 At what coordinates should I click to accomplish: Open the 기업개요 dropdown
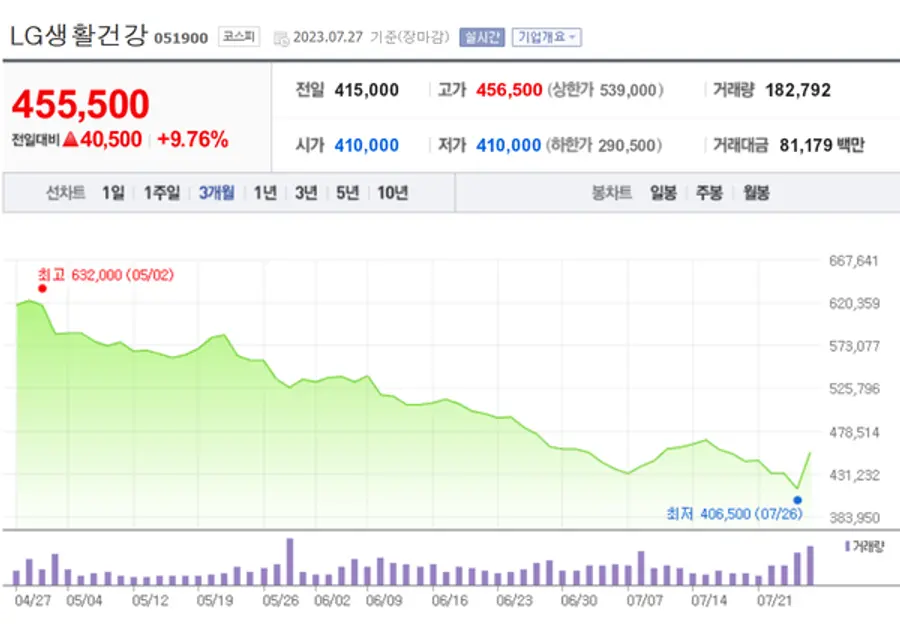(546, 37)
